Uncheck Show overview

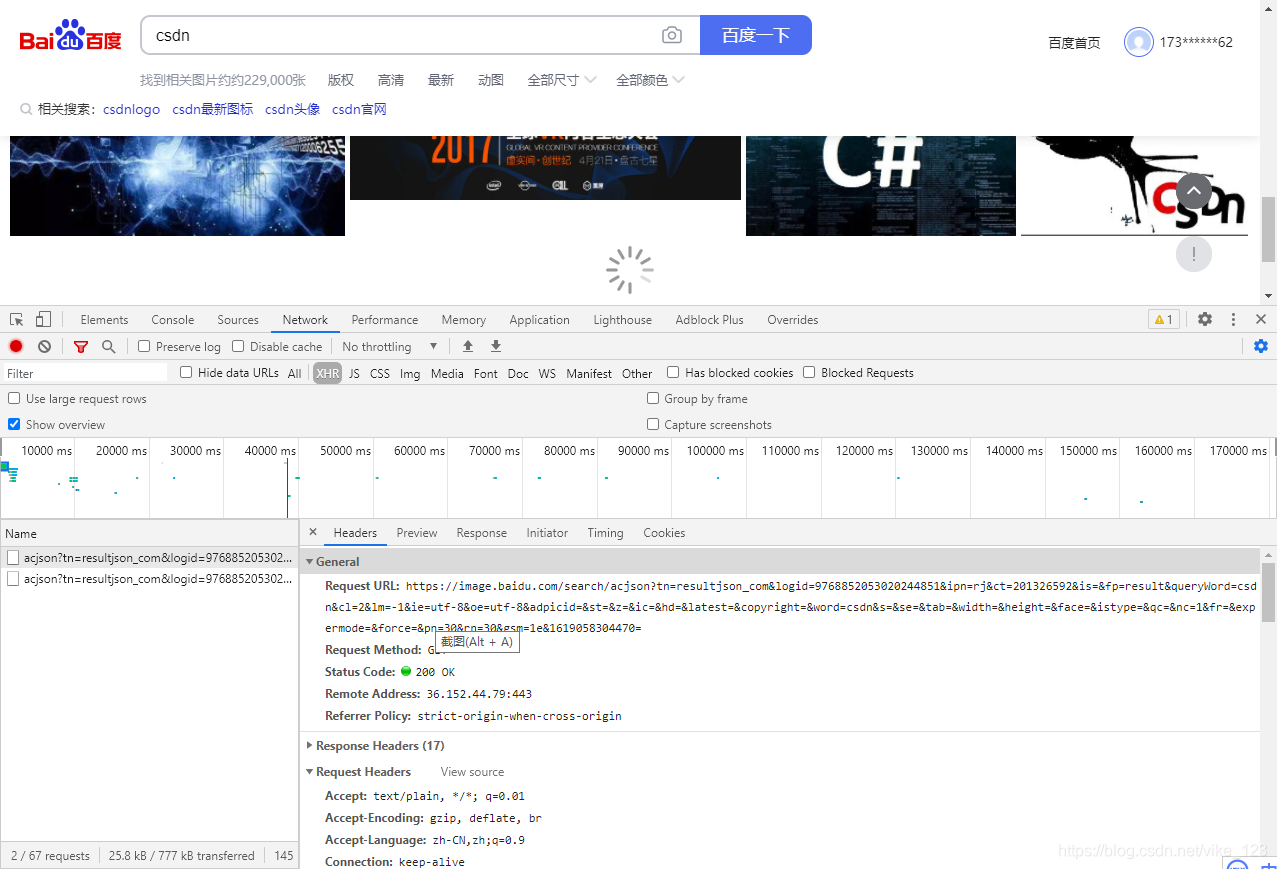click(14, 424)
